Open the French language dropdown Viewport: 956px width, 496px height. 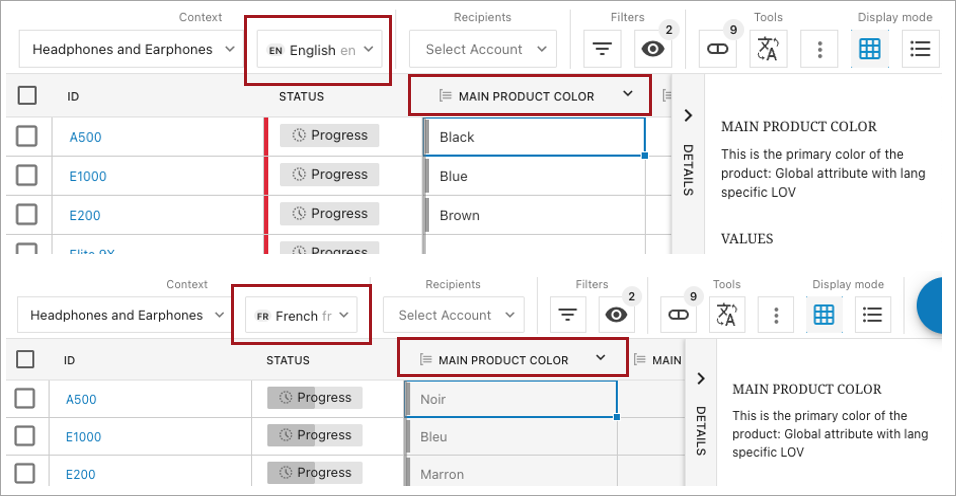[x=302, y=316]
